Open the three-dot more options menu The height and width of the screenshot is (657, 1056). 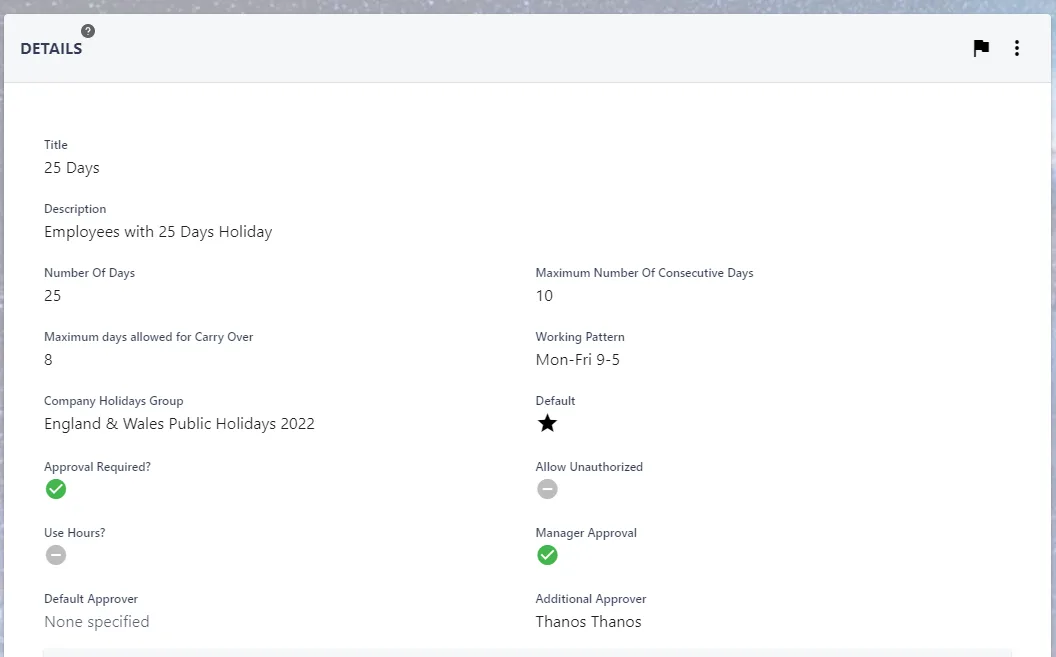point(1017,48)
